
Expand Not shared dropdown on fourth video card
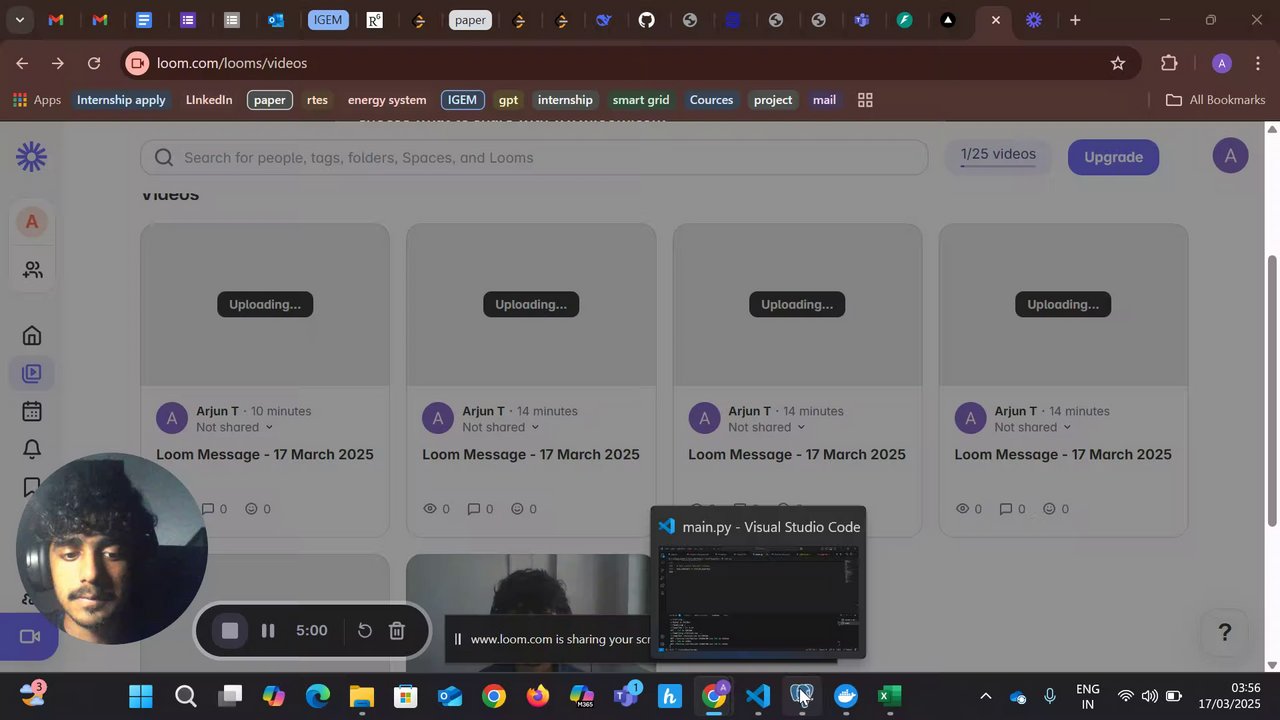[x=1033, y=427]
